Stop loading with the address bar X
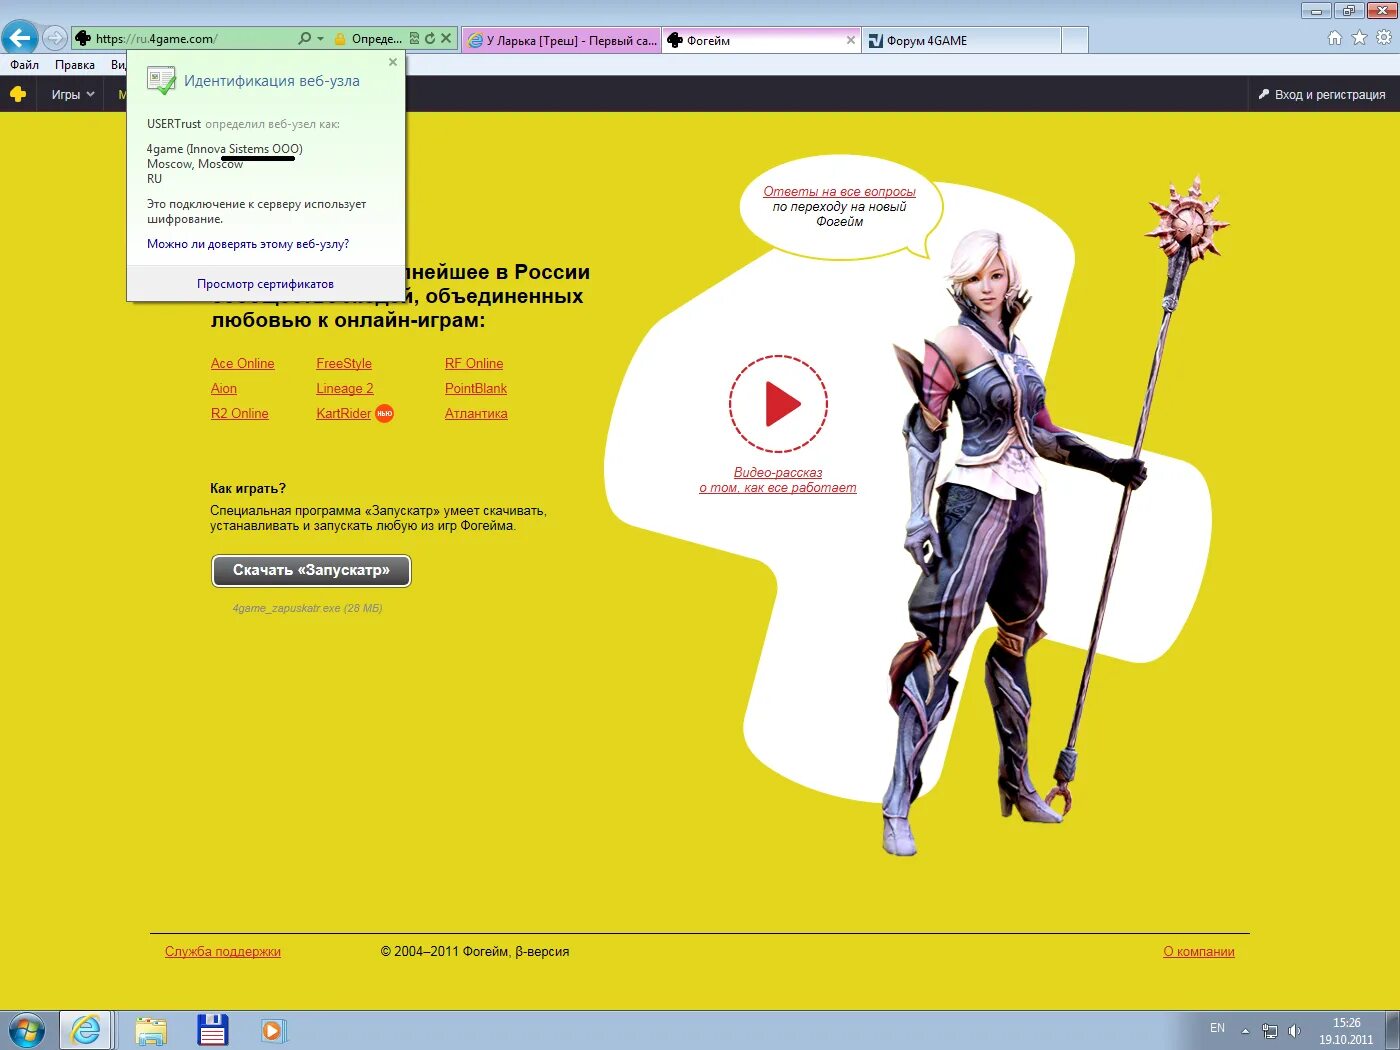This screenshot has width=1400, height=1050. 446,39
